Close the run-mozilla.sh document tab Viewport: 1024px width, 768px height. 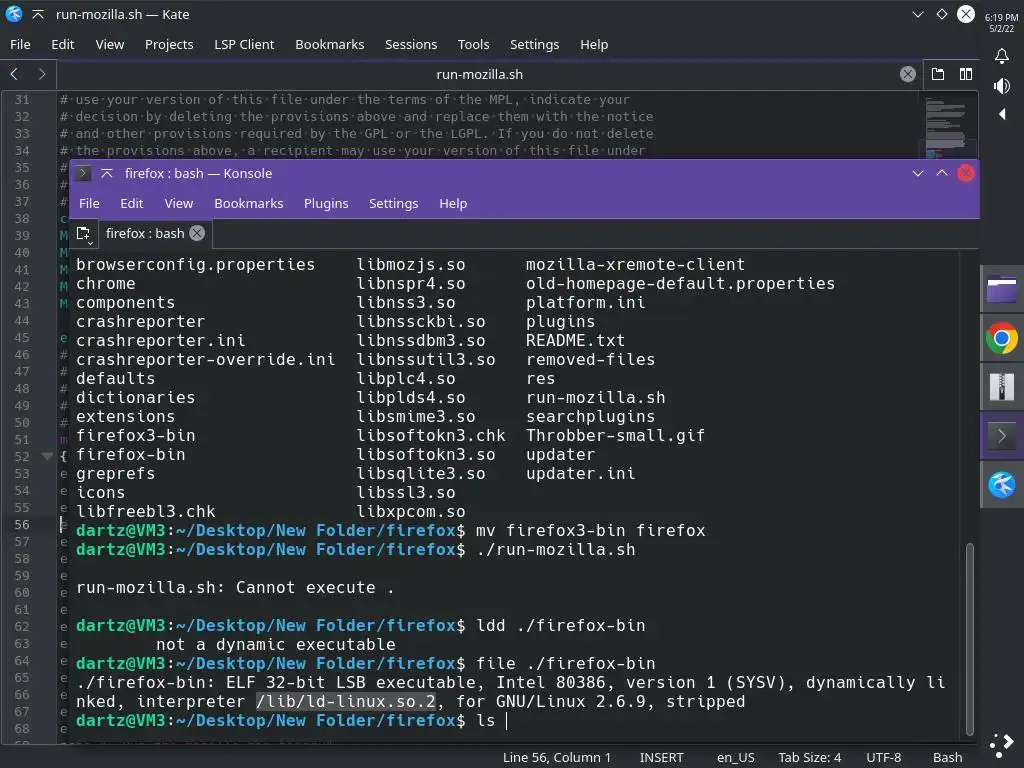click(907, 74)
